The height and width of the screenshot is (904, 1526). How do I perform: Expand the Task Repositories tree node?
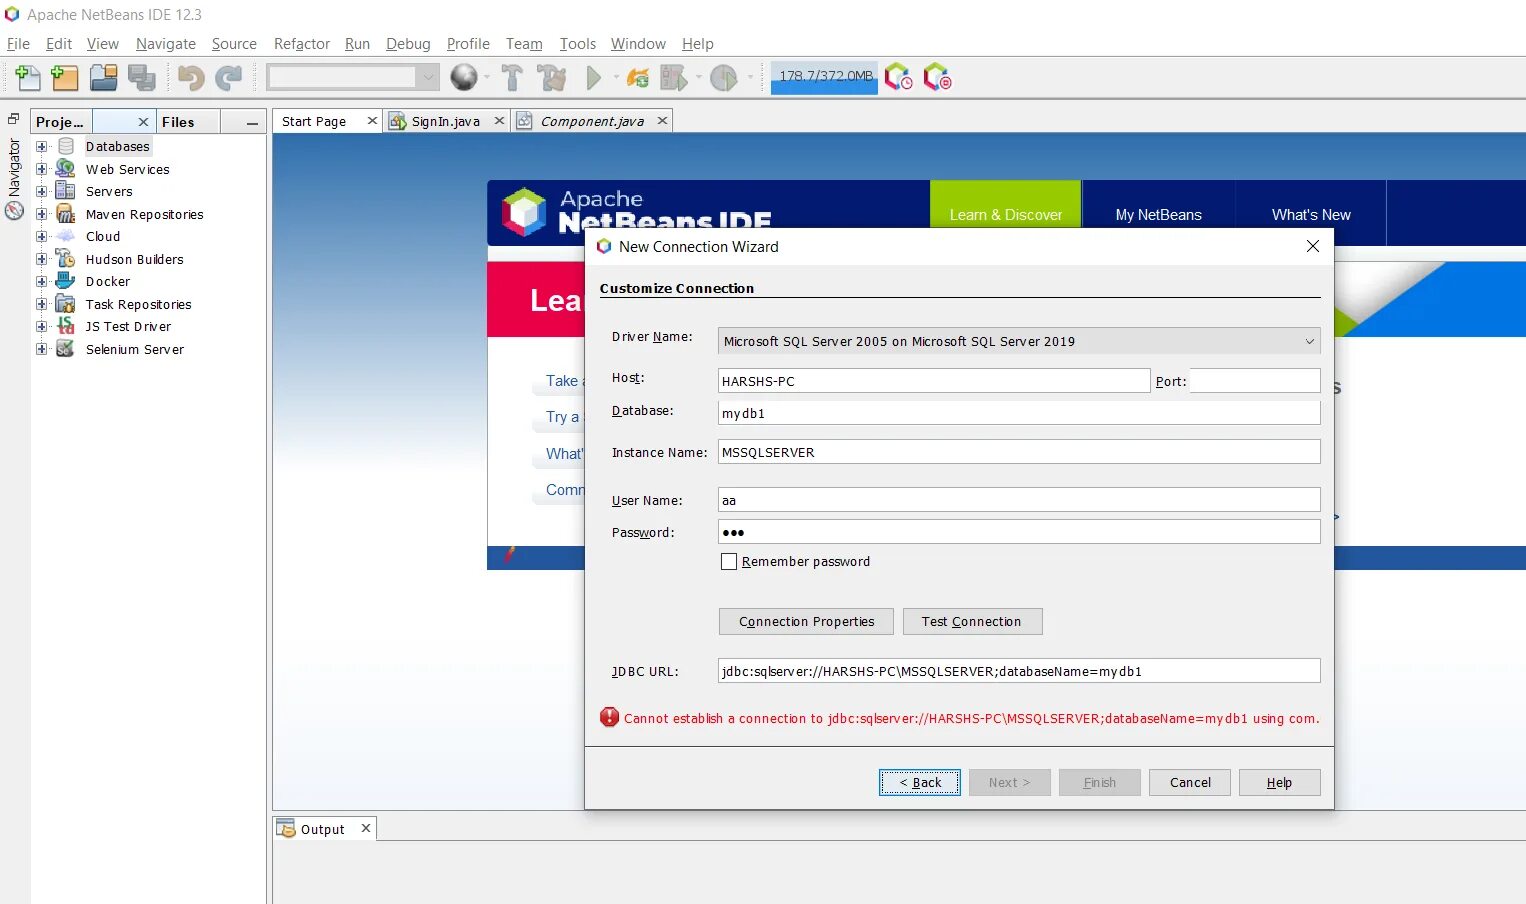pyautogui.click(x=42, y=304)
